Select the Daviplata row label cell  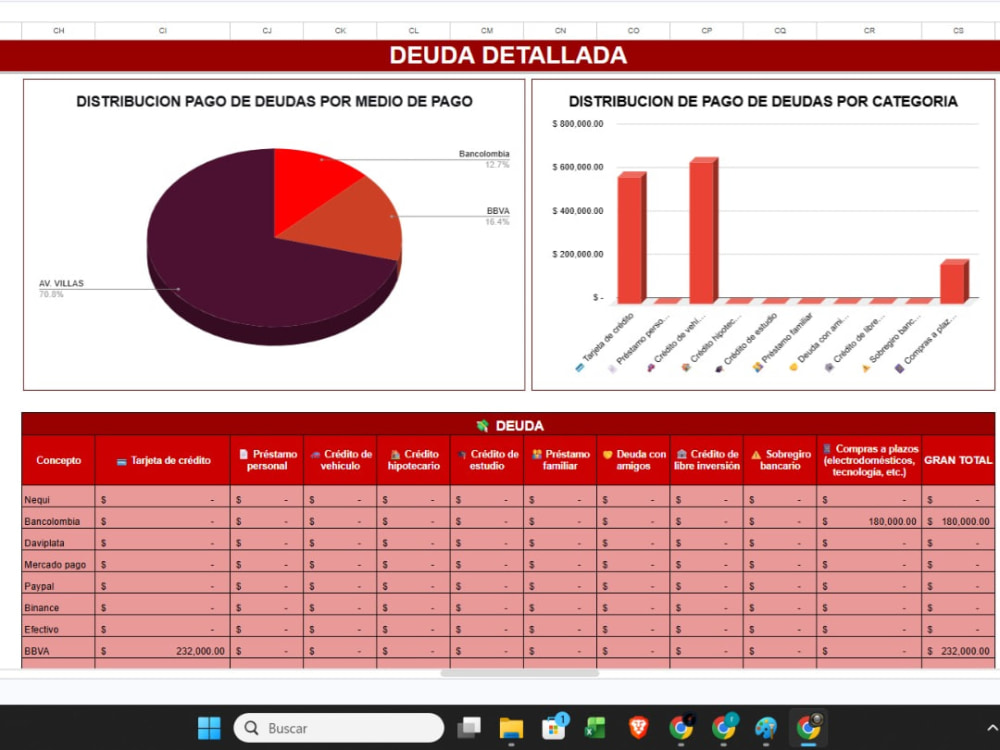(x=58, y=540)
